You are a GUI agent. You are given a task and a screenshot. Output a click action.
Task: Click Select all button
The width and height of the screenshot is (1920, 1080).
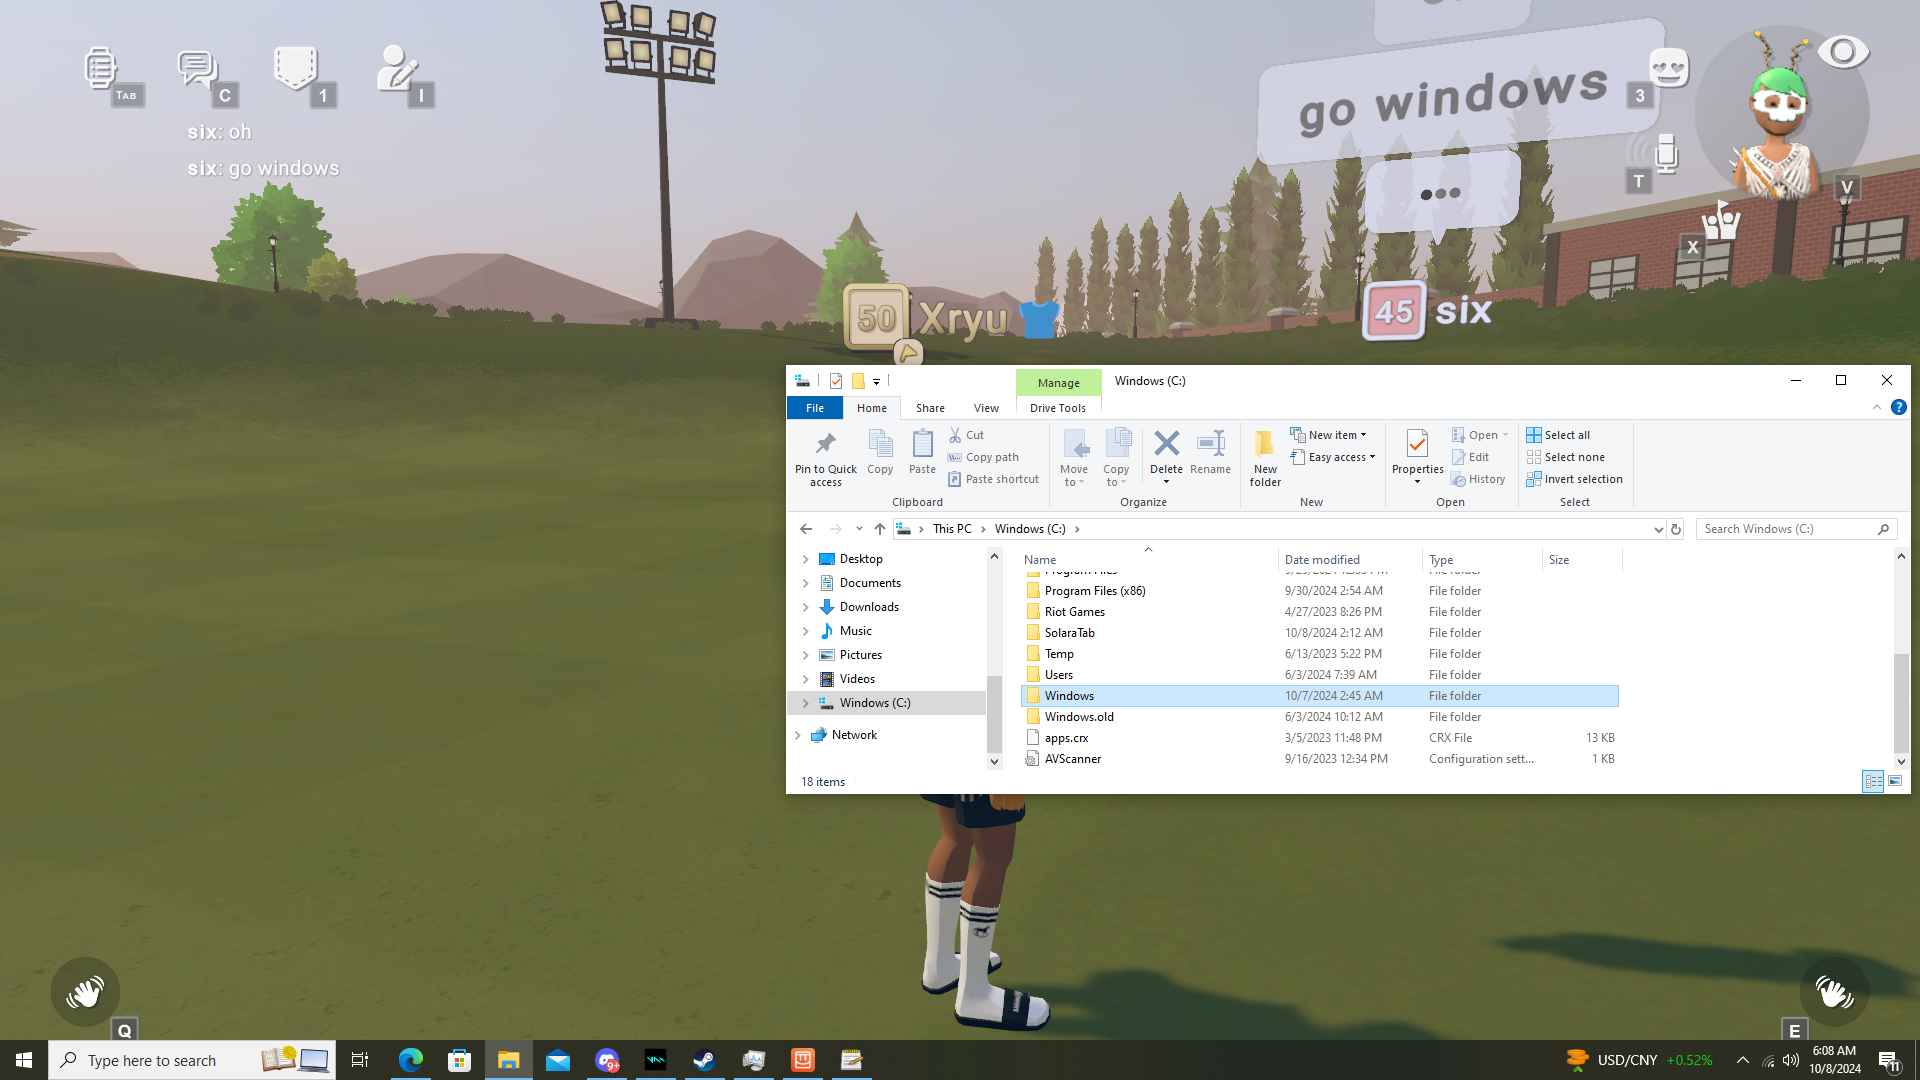click(1566, 435)
